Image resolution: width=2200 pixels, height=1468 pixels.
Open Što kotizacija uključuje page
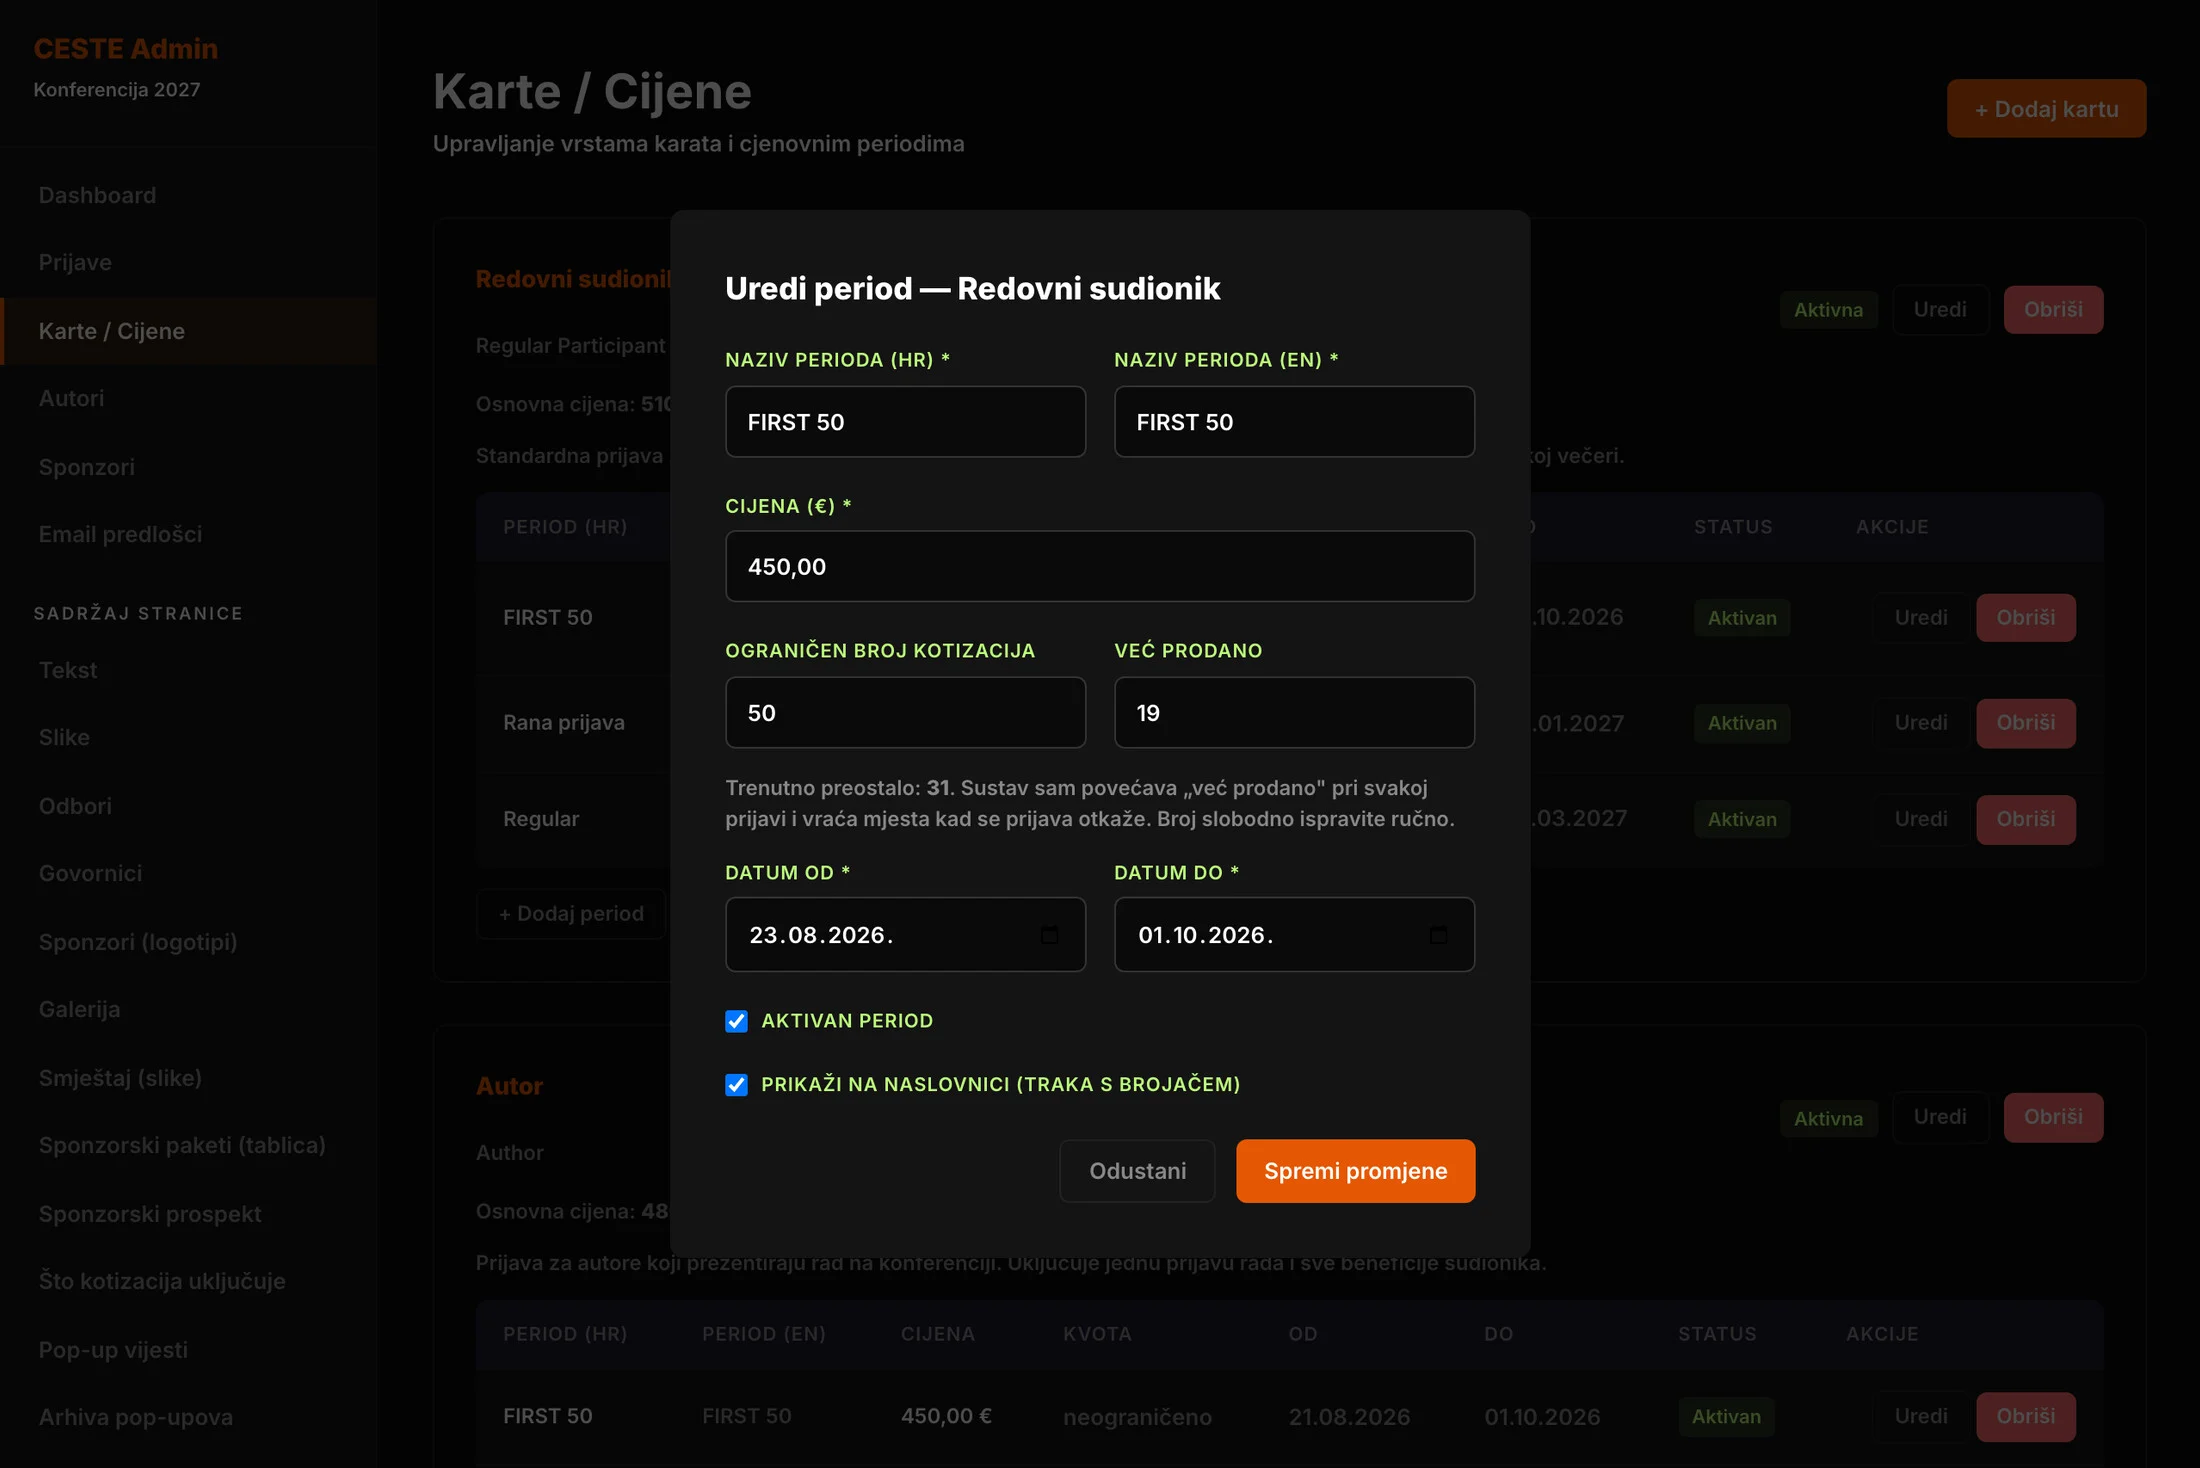point(162,1281)
